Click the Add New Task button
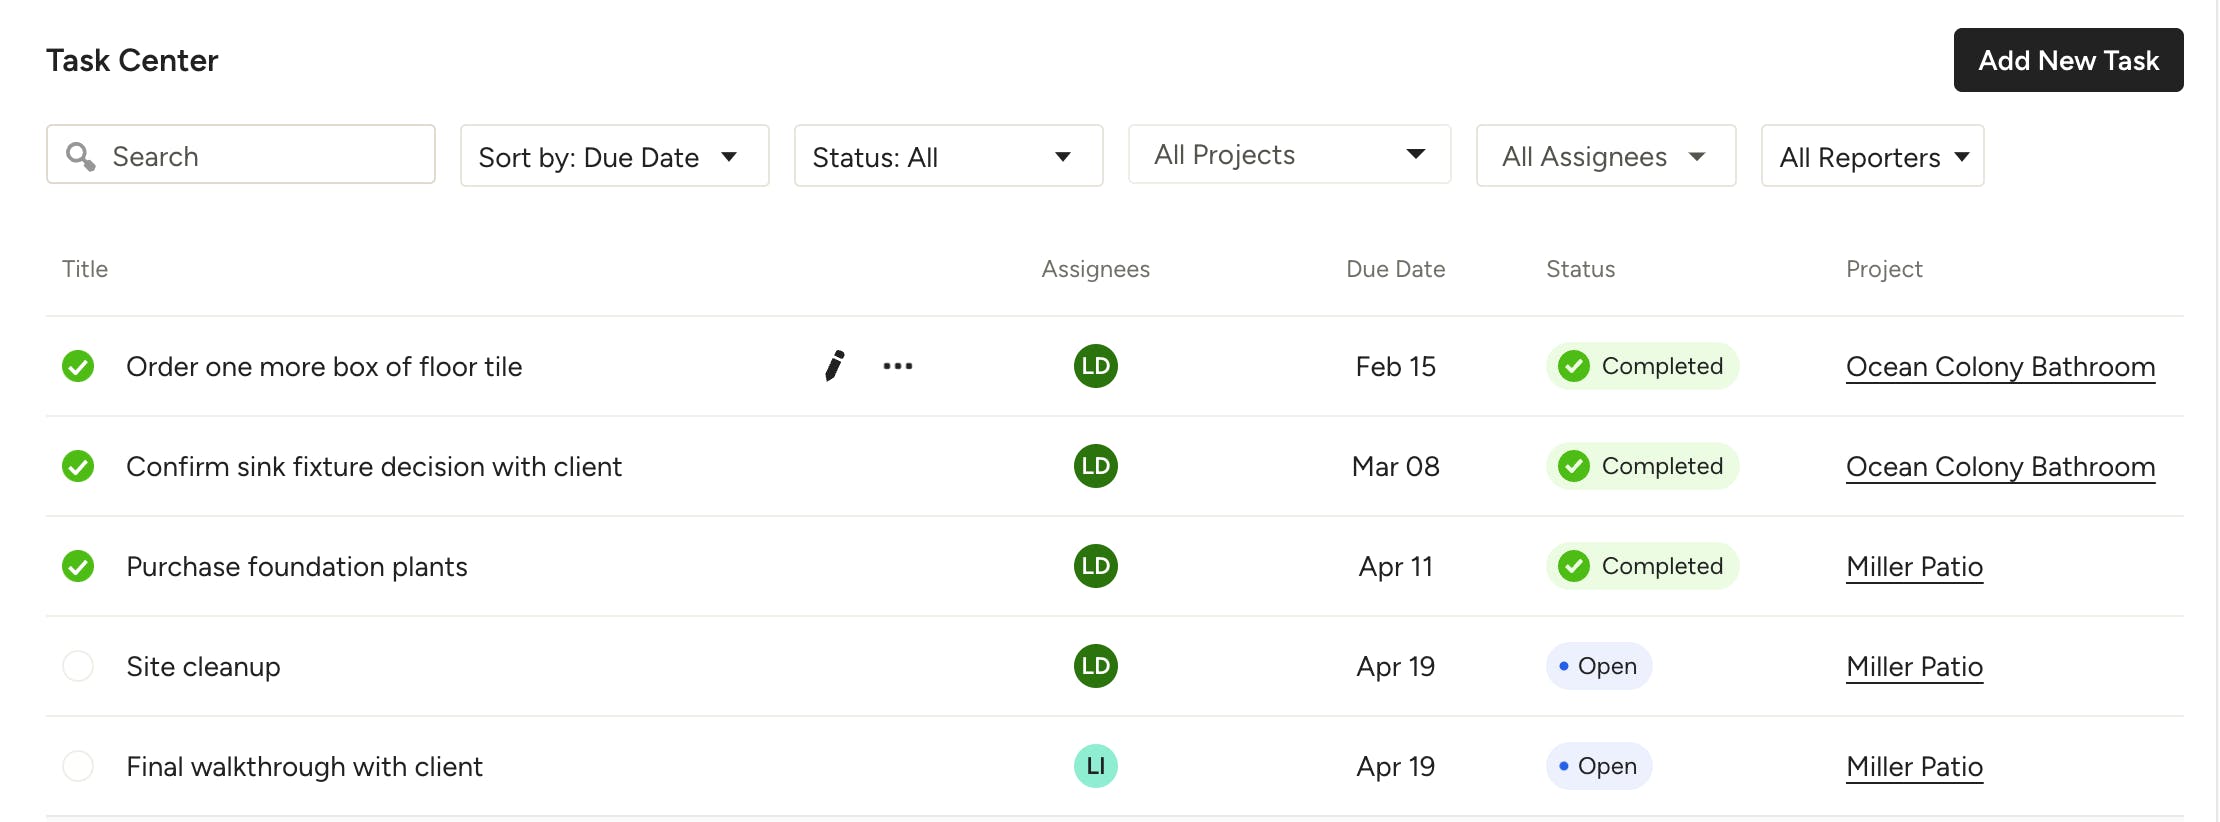The image size is (2220, 822). click(x=2068, y=60)
